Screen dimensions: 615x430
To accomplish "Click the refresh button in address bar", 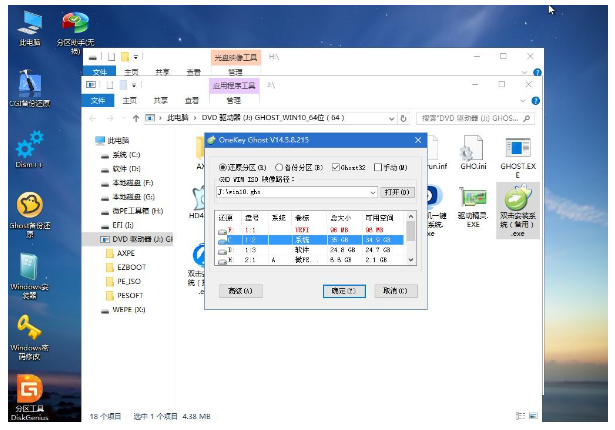I will click(403, 118).
